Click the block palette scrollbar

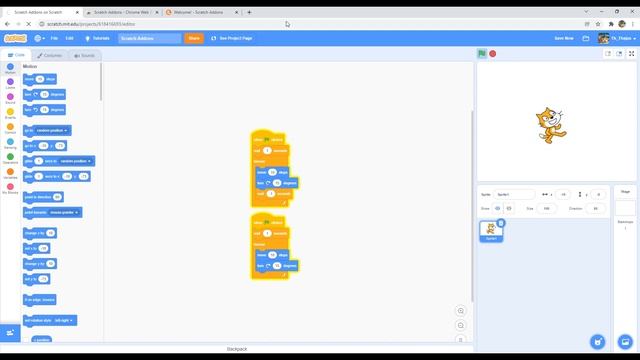point(101,82)
